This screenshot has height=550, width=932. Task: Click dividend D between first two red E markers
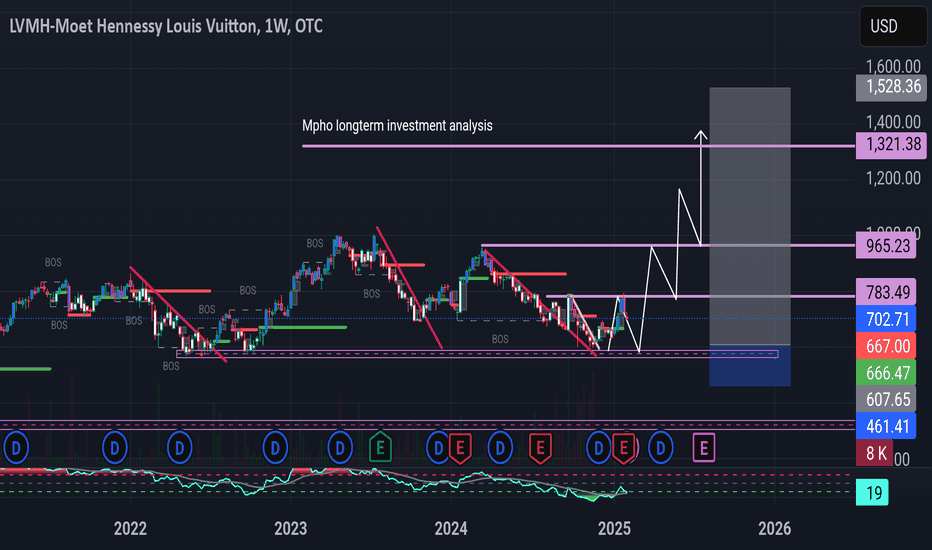click(x=500, y=447)
